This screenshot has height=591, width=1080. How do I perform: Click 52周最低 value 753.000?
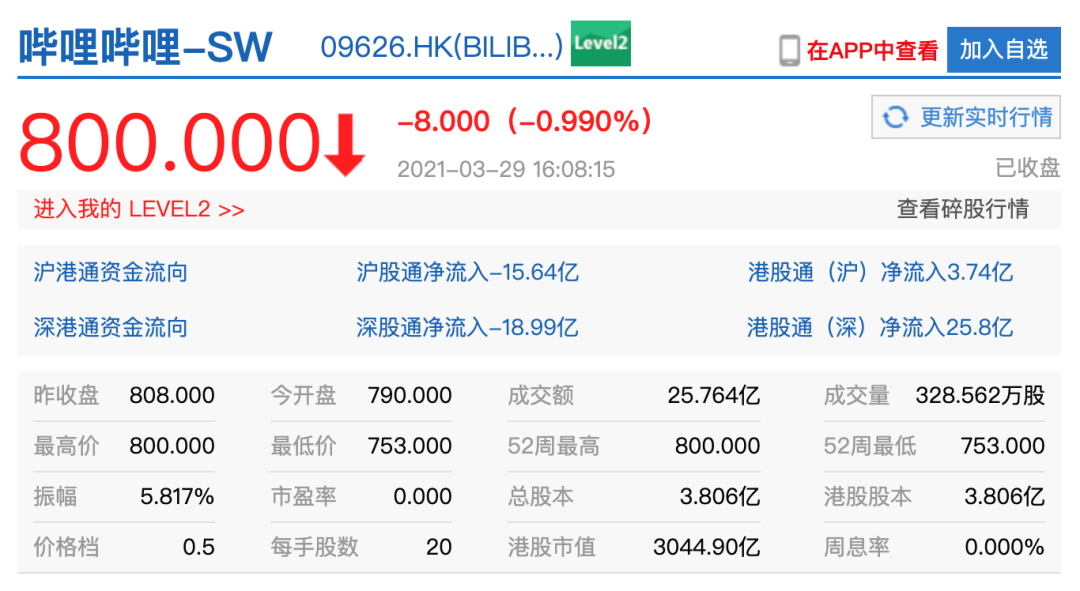(x=1003, y=446)
